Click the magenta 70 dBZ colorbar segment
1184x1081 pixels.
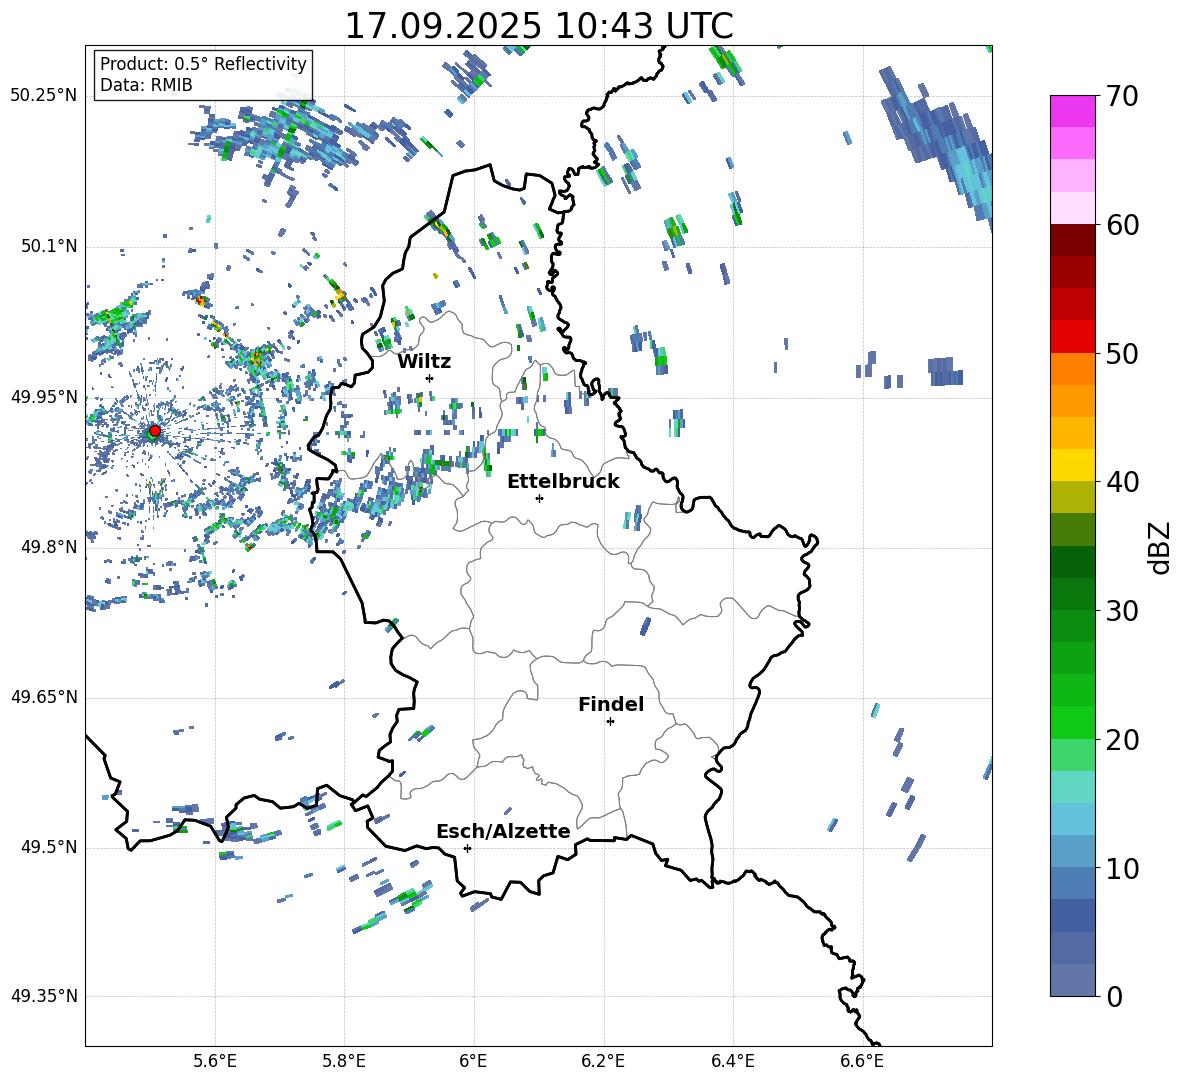point(1072,111)
